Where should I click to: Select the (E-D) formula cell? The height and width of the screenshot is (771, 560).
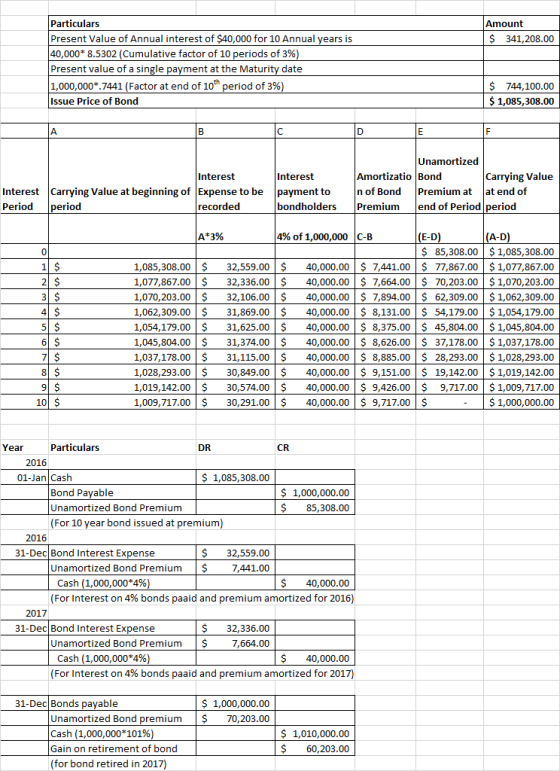(449, 229)
